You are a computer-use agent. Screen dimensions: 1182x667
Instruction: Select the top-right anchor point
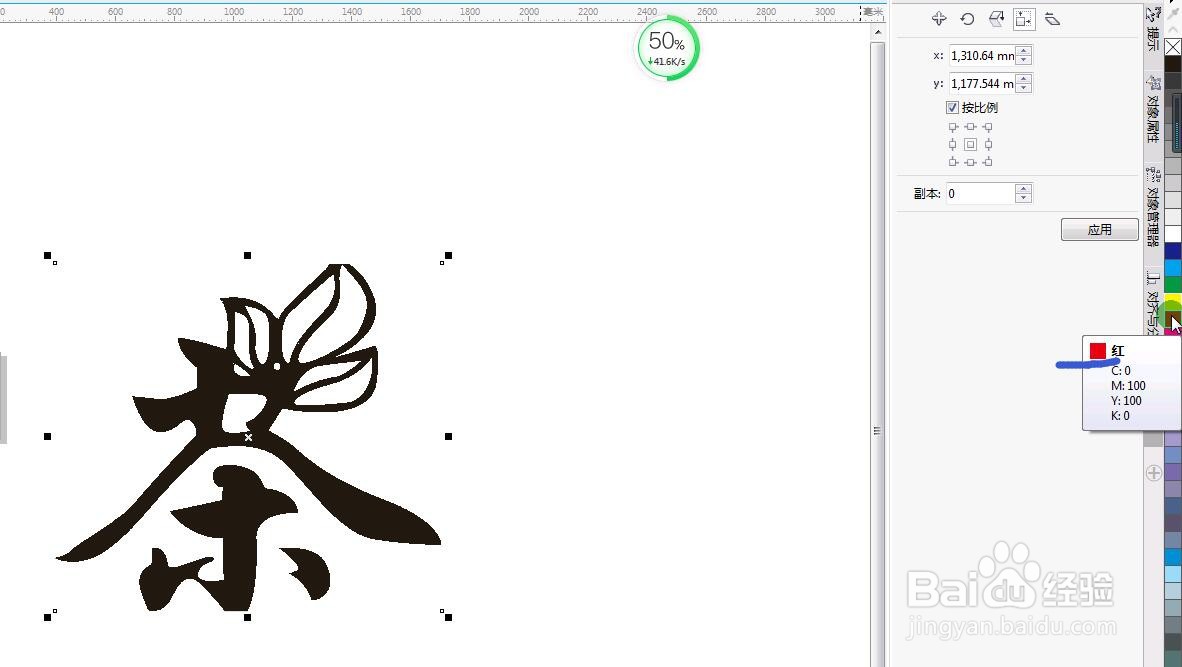pyautogui.click(x=988, y=127)
